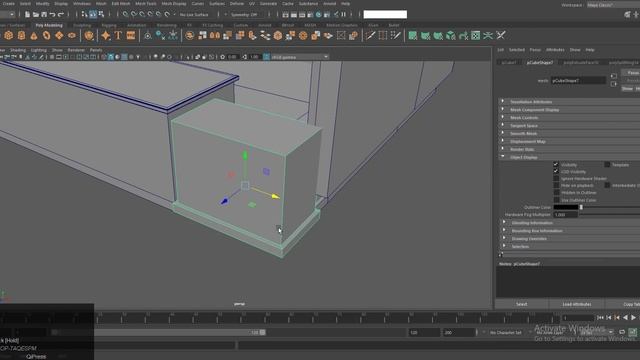The height and width of the screenshot is (360, 640).
Task: Open the Workspace dropdown
Action: click(613, 5)
